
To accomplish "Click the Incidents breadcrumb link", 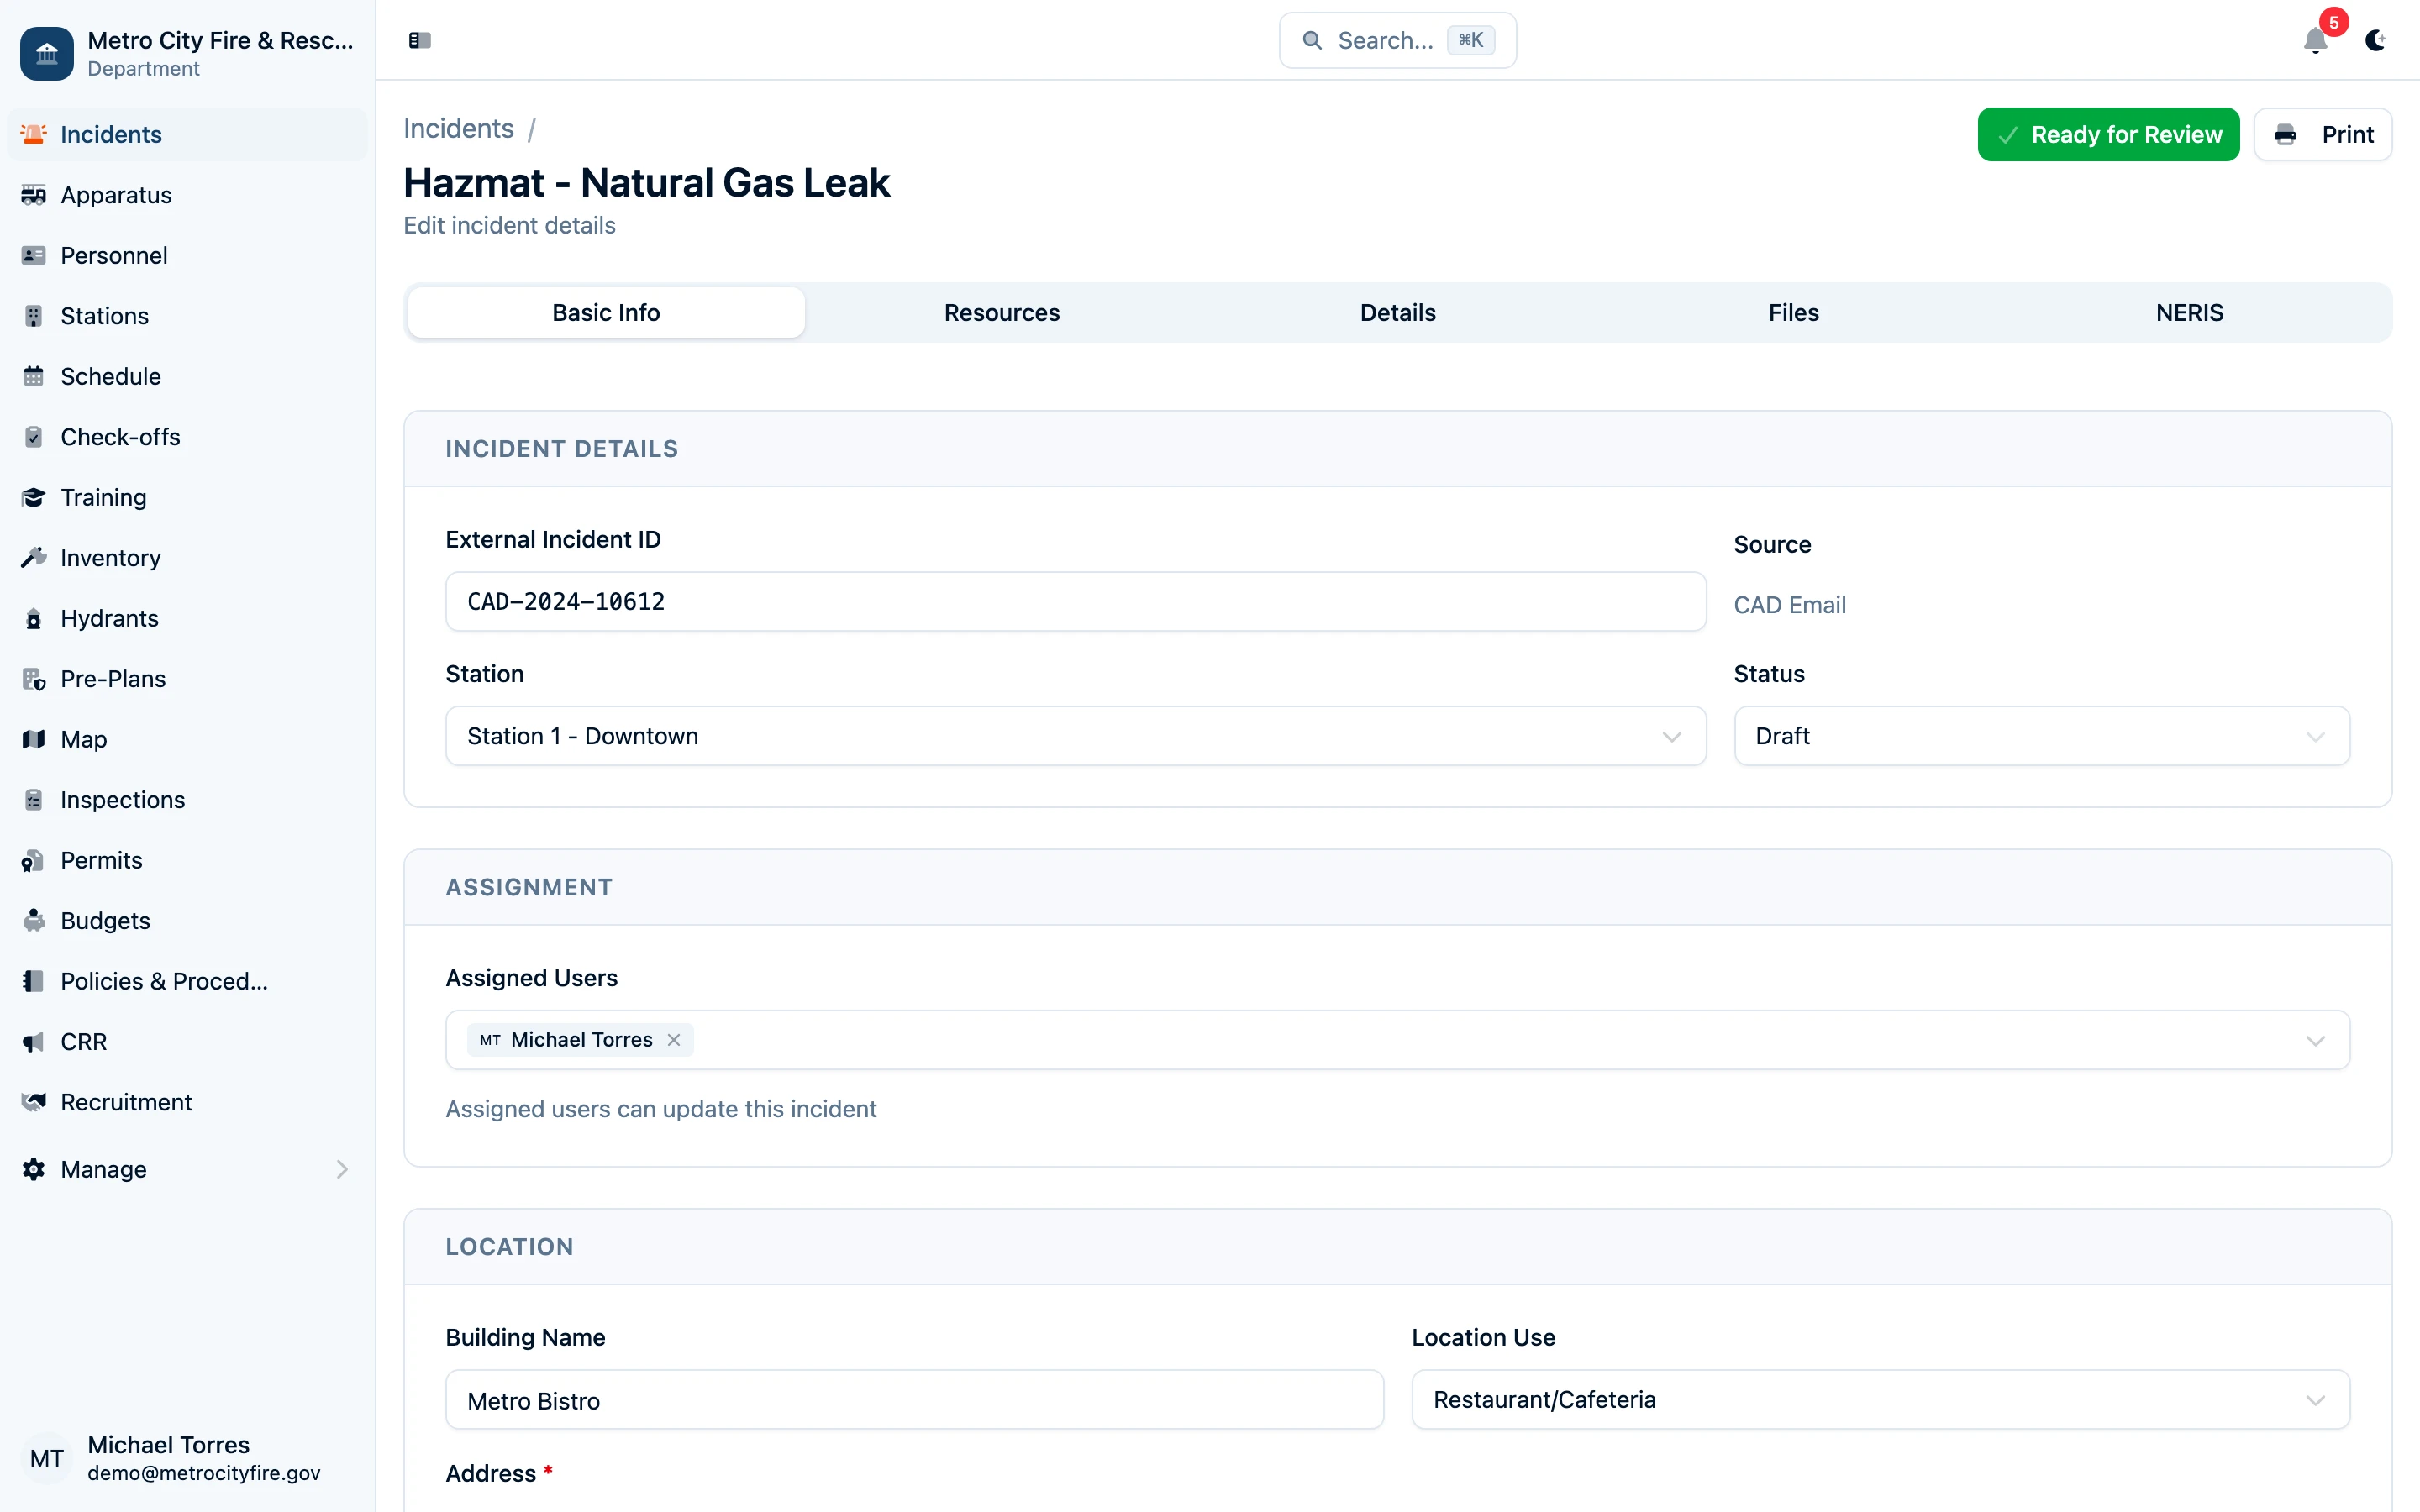I will [x=458, y=128].
